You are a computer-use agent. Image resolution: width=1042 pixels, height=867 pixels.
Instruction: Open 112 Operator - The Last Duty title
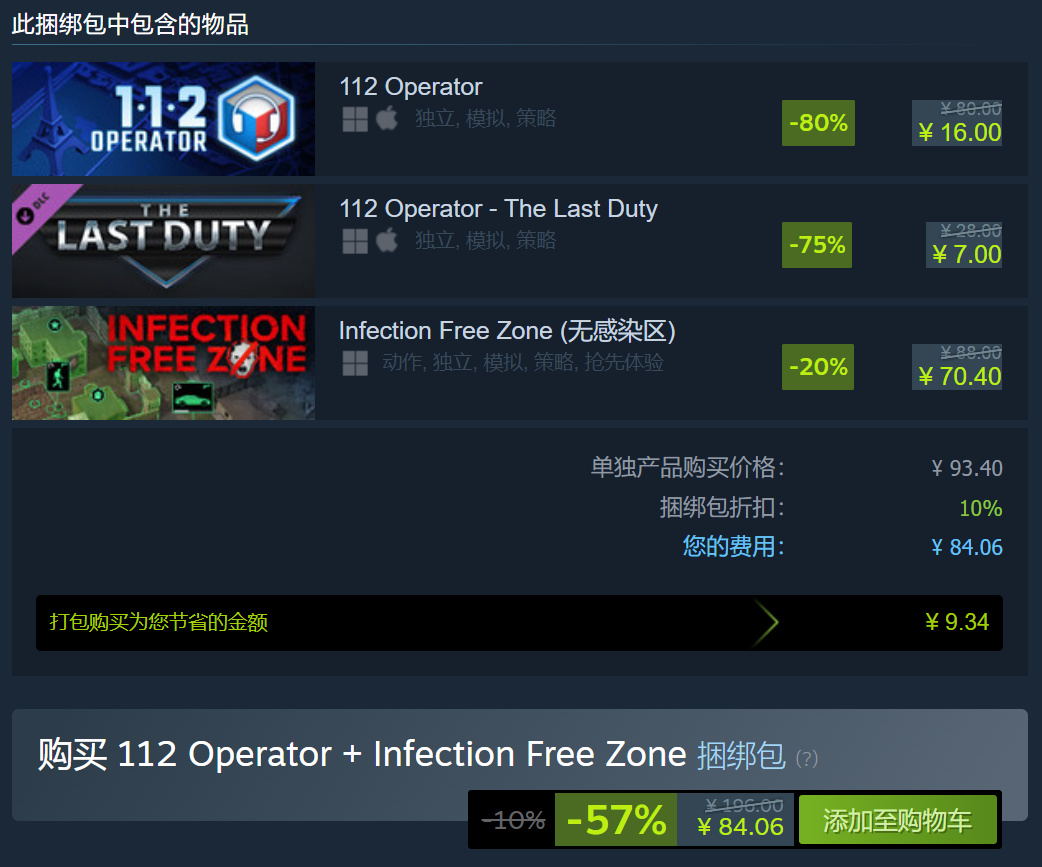tap(498, 209)
